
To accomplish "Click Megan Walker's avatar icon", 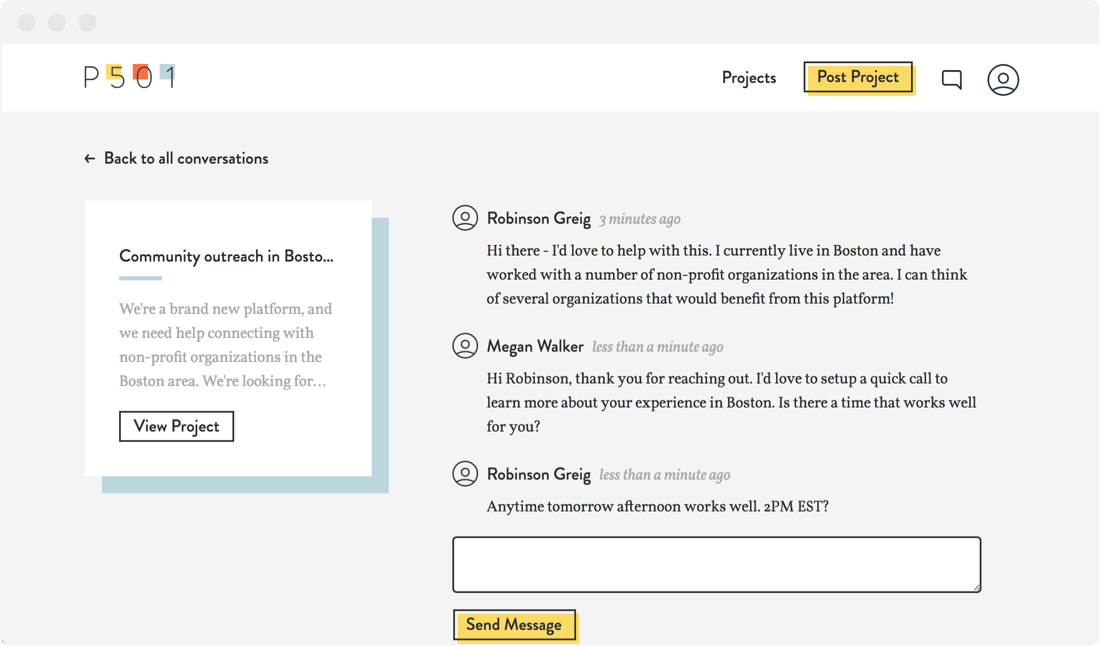I will click(464, 346).
